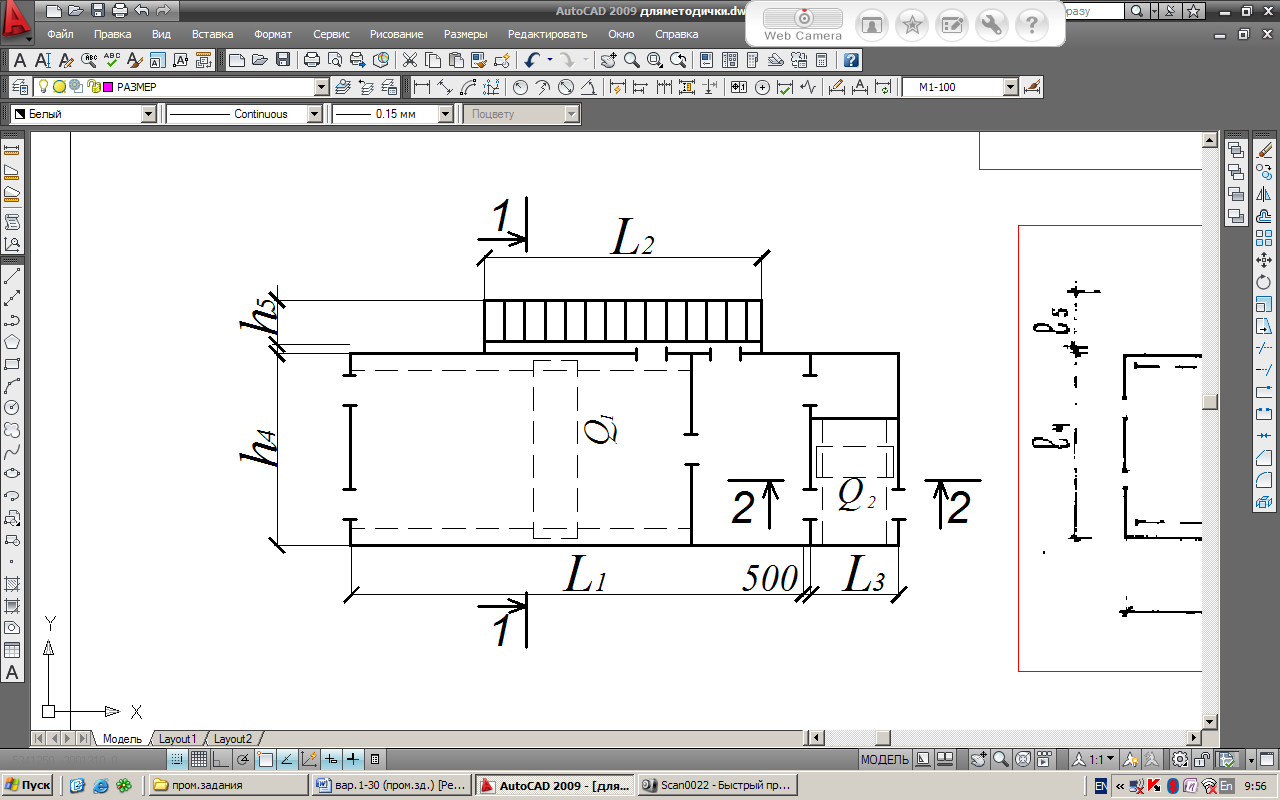
Task: Open the QuickCalc calculator
Action: 821,60
